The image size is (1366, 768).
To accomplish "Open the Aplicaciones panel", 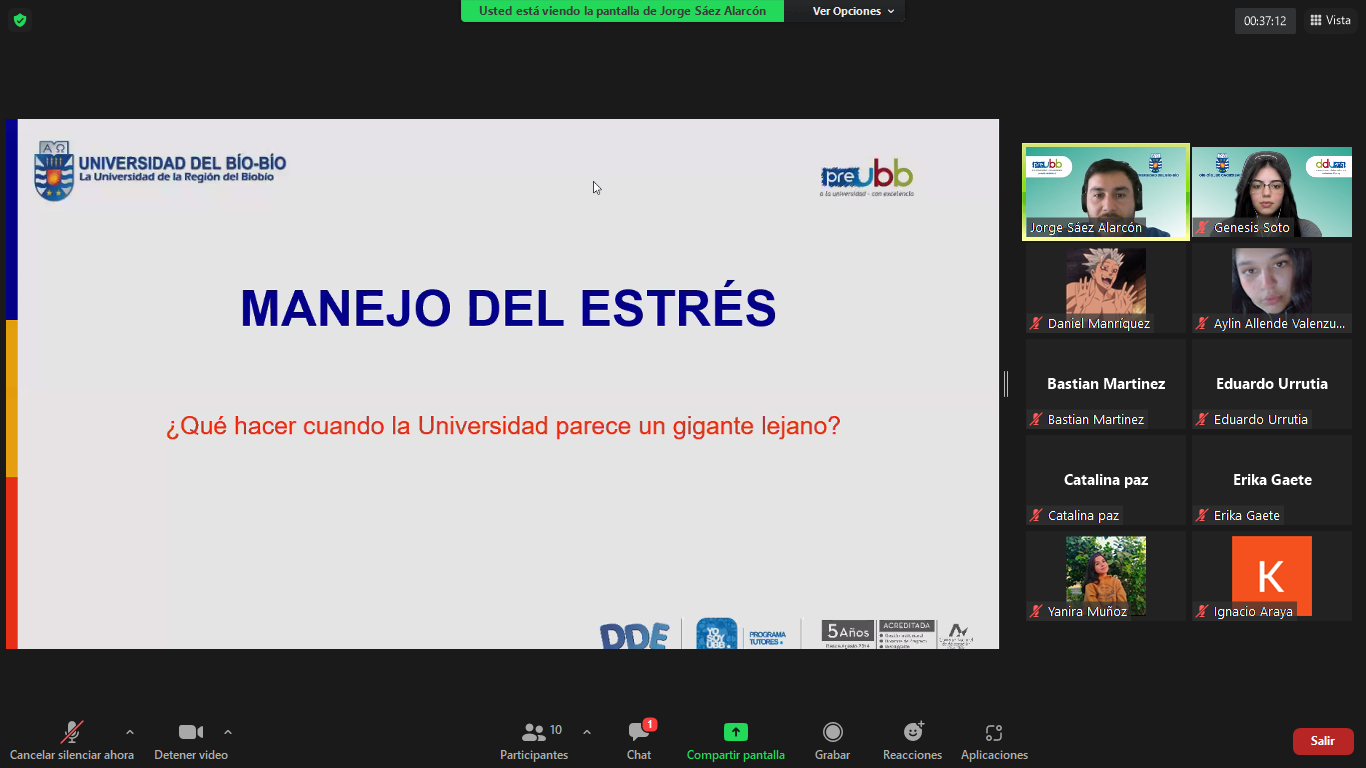I will click(994, 741).
